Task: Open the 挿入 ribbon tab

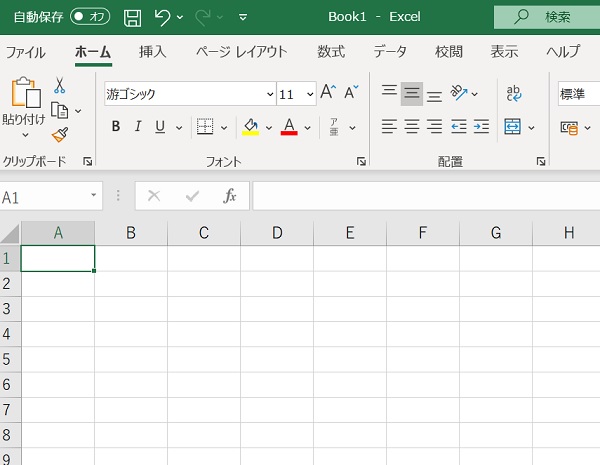Action: click(x=153, y=52)
